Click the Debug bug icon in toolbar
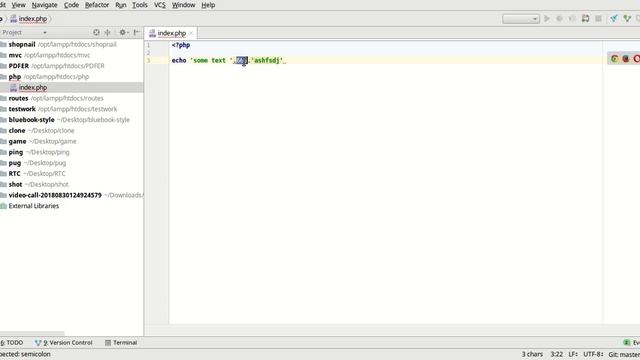 tap(560, 18)
